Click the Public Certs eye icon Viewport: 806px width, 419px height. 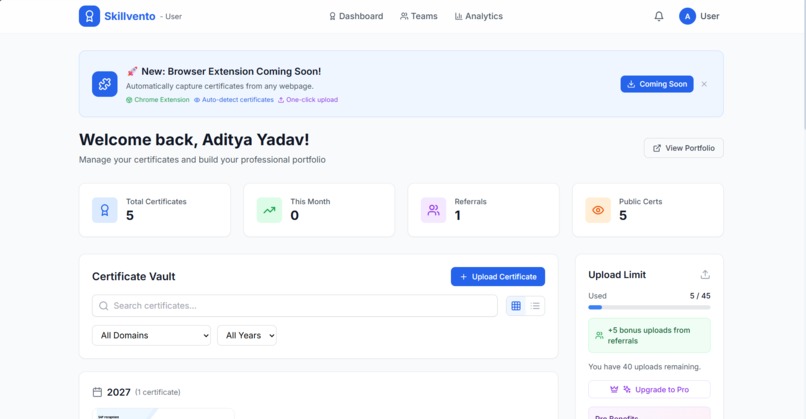point(598,210)
